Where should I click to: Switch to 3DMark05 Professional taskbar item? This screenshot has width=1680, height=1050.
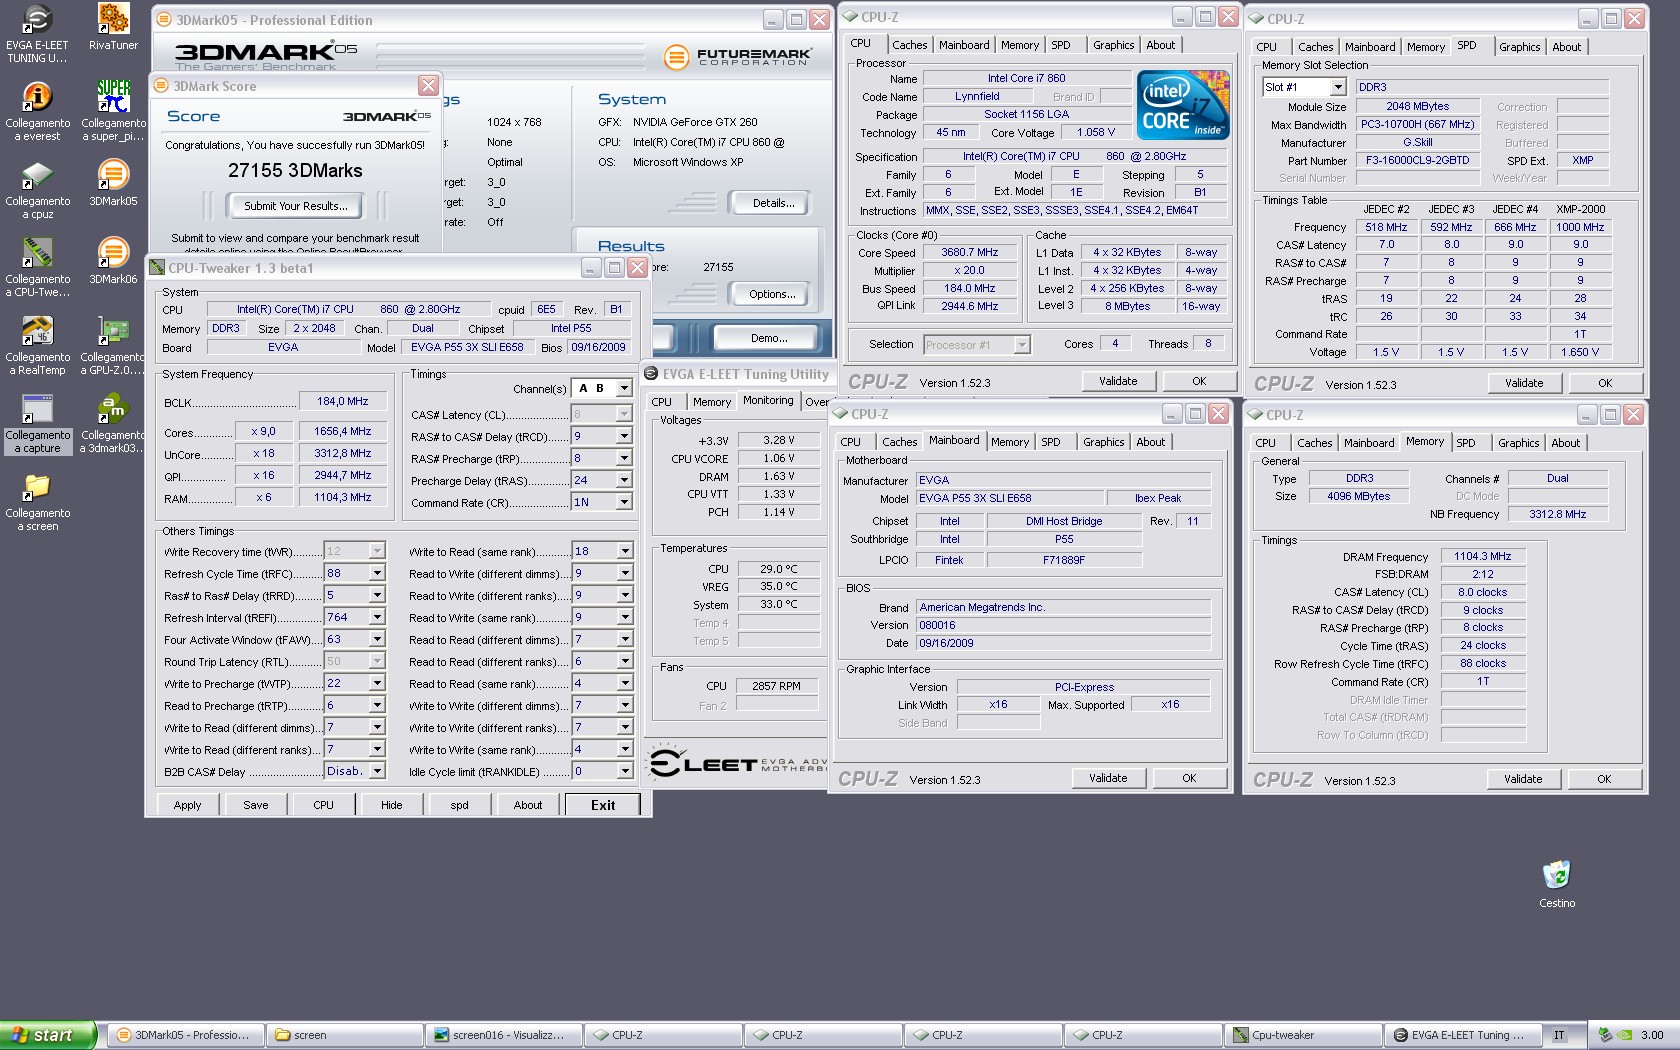pyautogui.click(x=185, y=1035)
